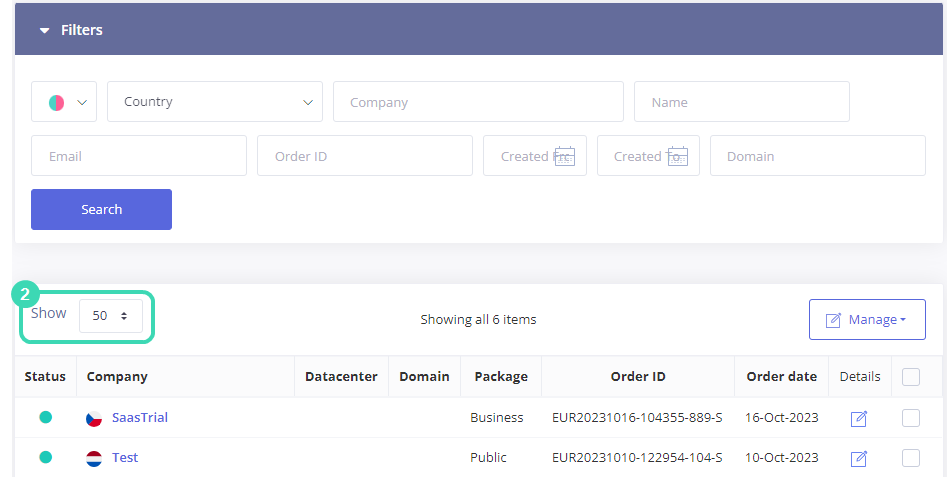Sort by Order date column header

tap(781, 377)
